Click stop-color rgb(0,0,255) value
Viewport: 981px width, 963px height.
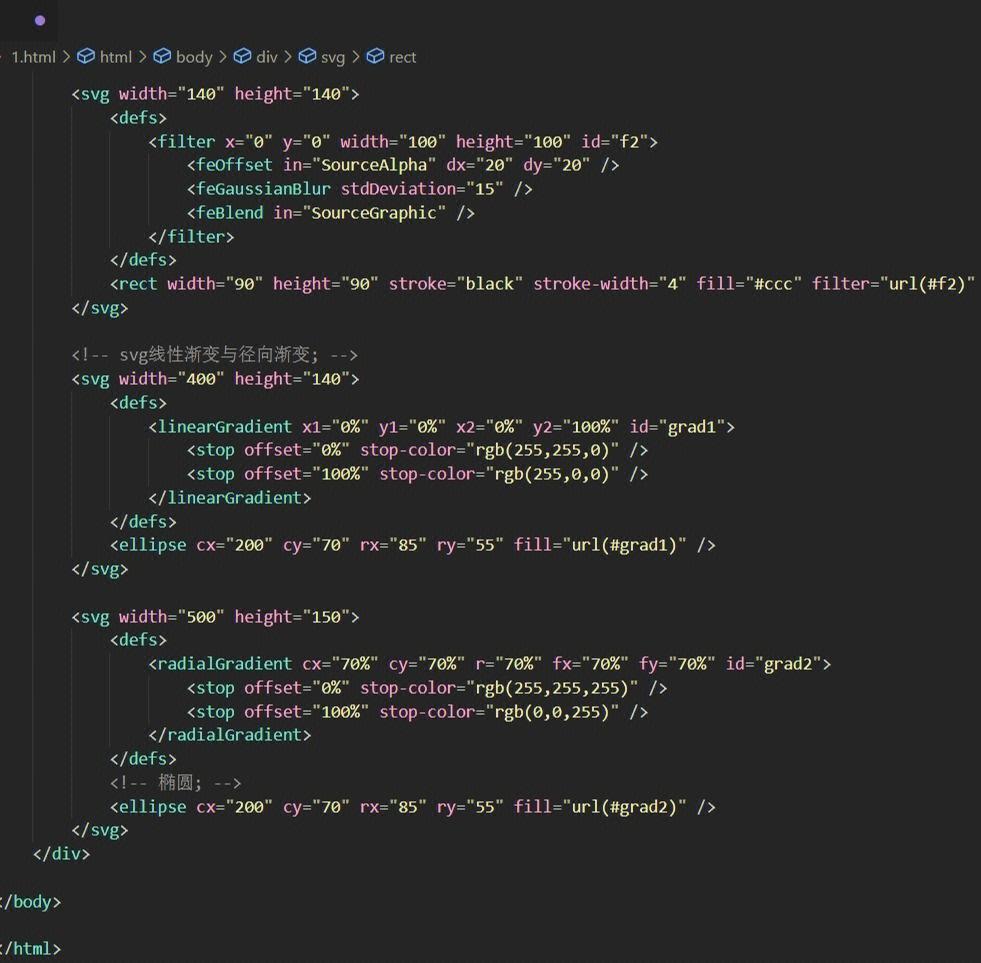coord(552,711)
